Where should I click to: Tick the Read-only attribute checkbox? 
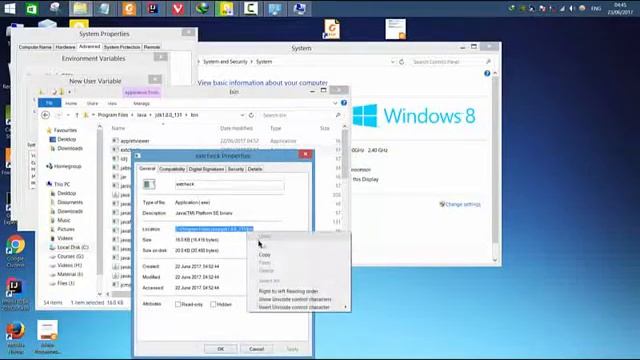[x=178, y=304]
